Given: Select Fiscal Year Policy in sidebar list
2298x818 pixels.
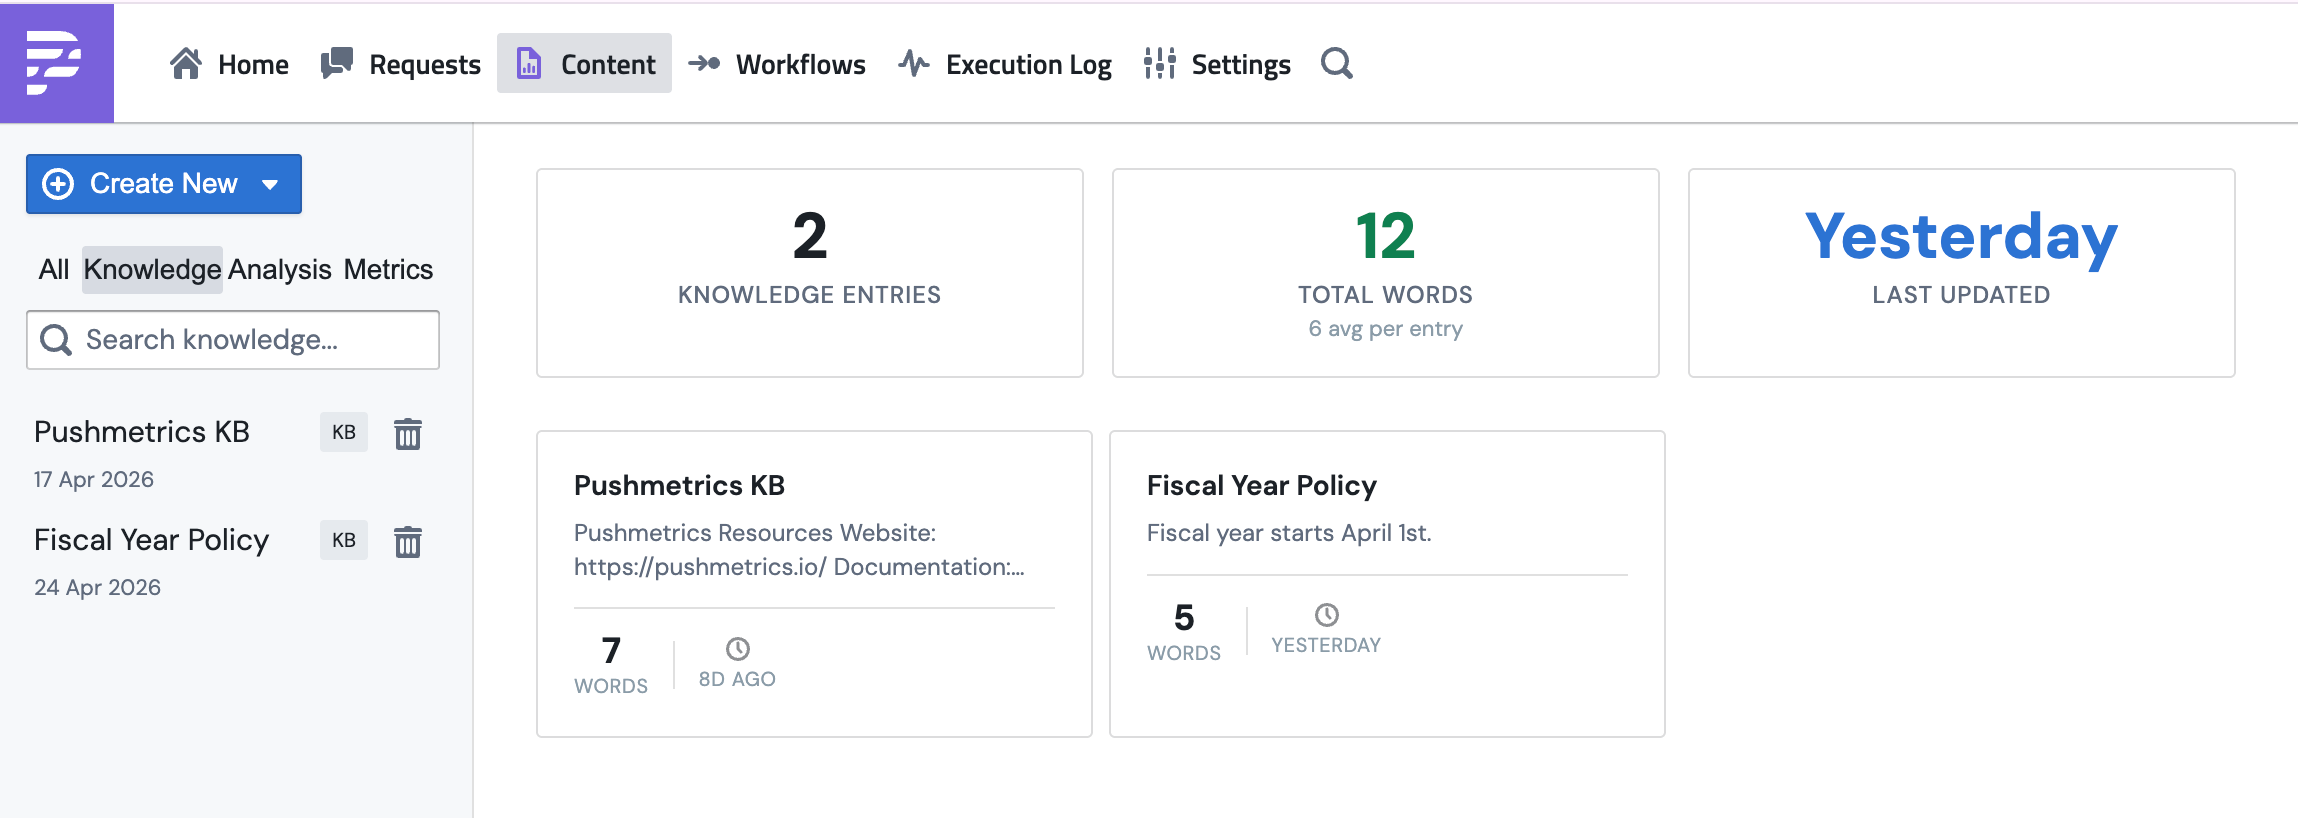Looking at the screenshot, I should [151, 540].
